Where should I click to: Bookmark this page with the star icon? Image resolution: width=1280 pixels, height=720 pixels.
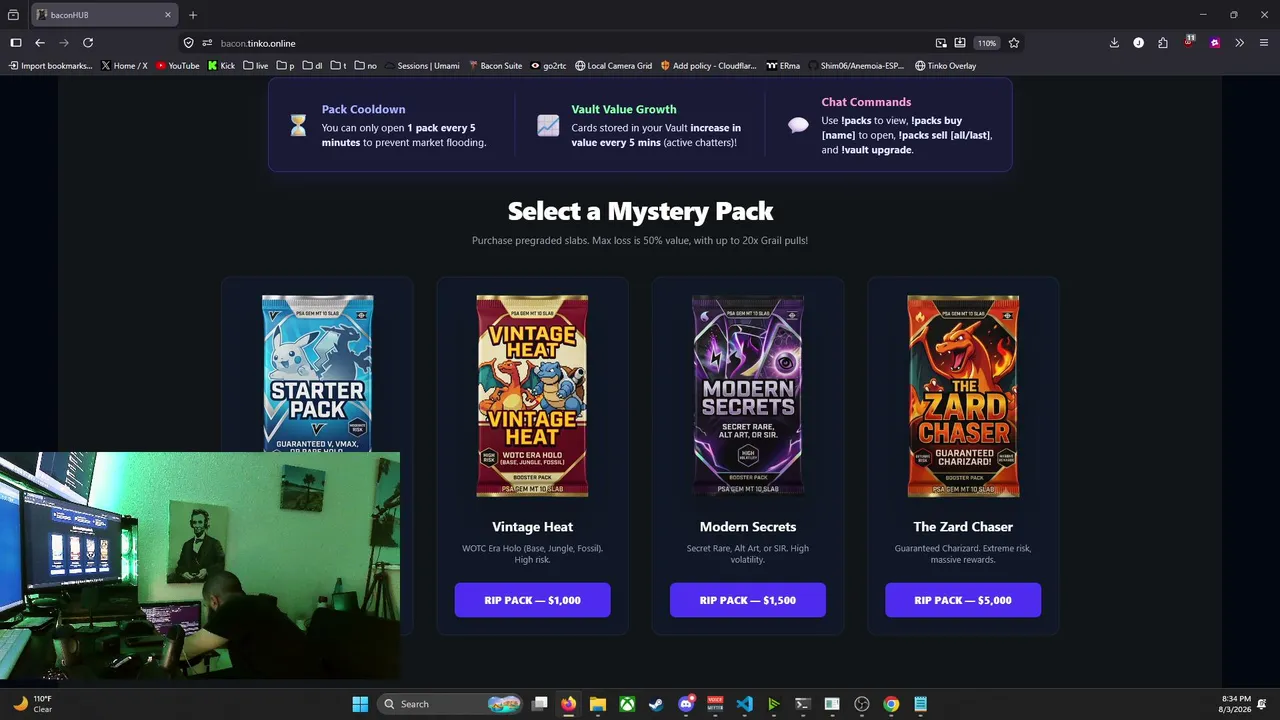(1014, 43)
